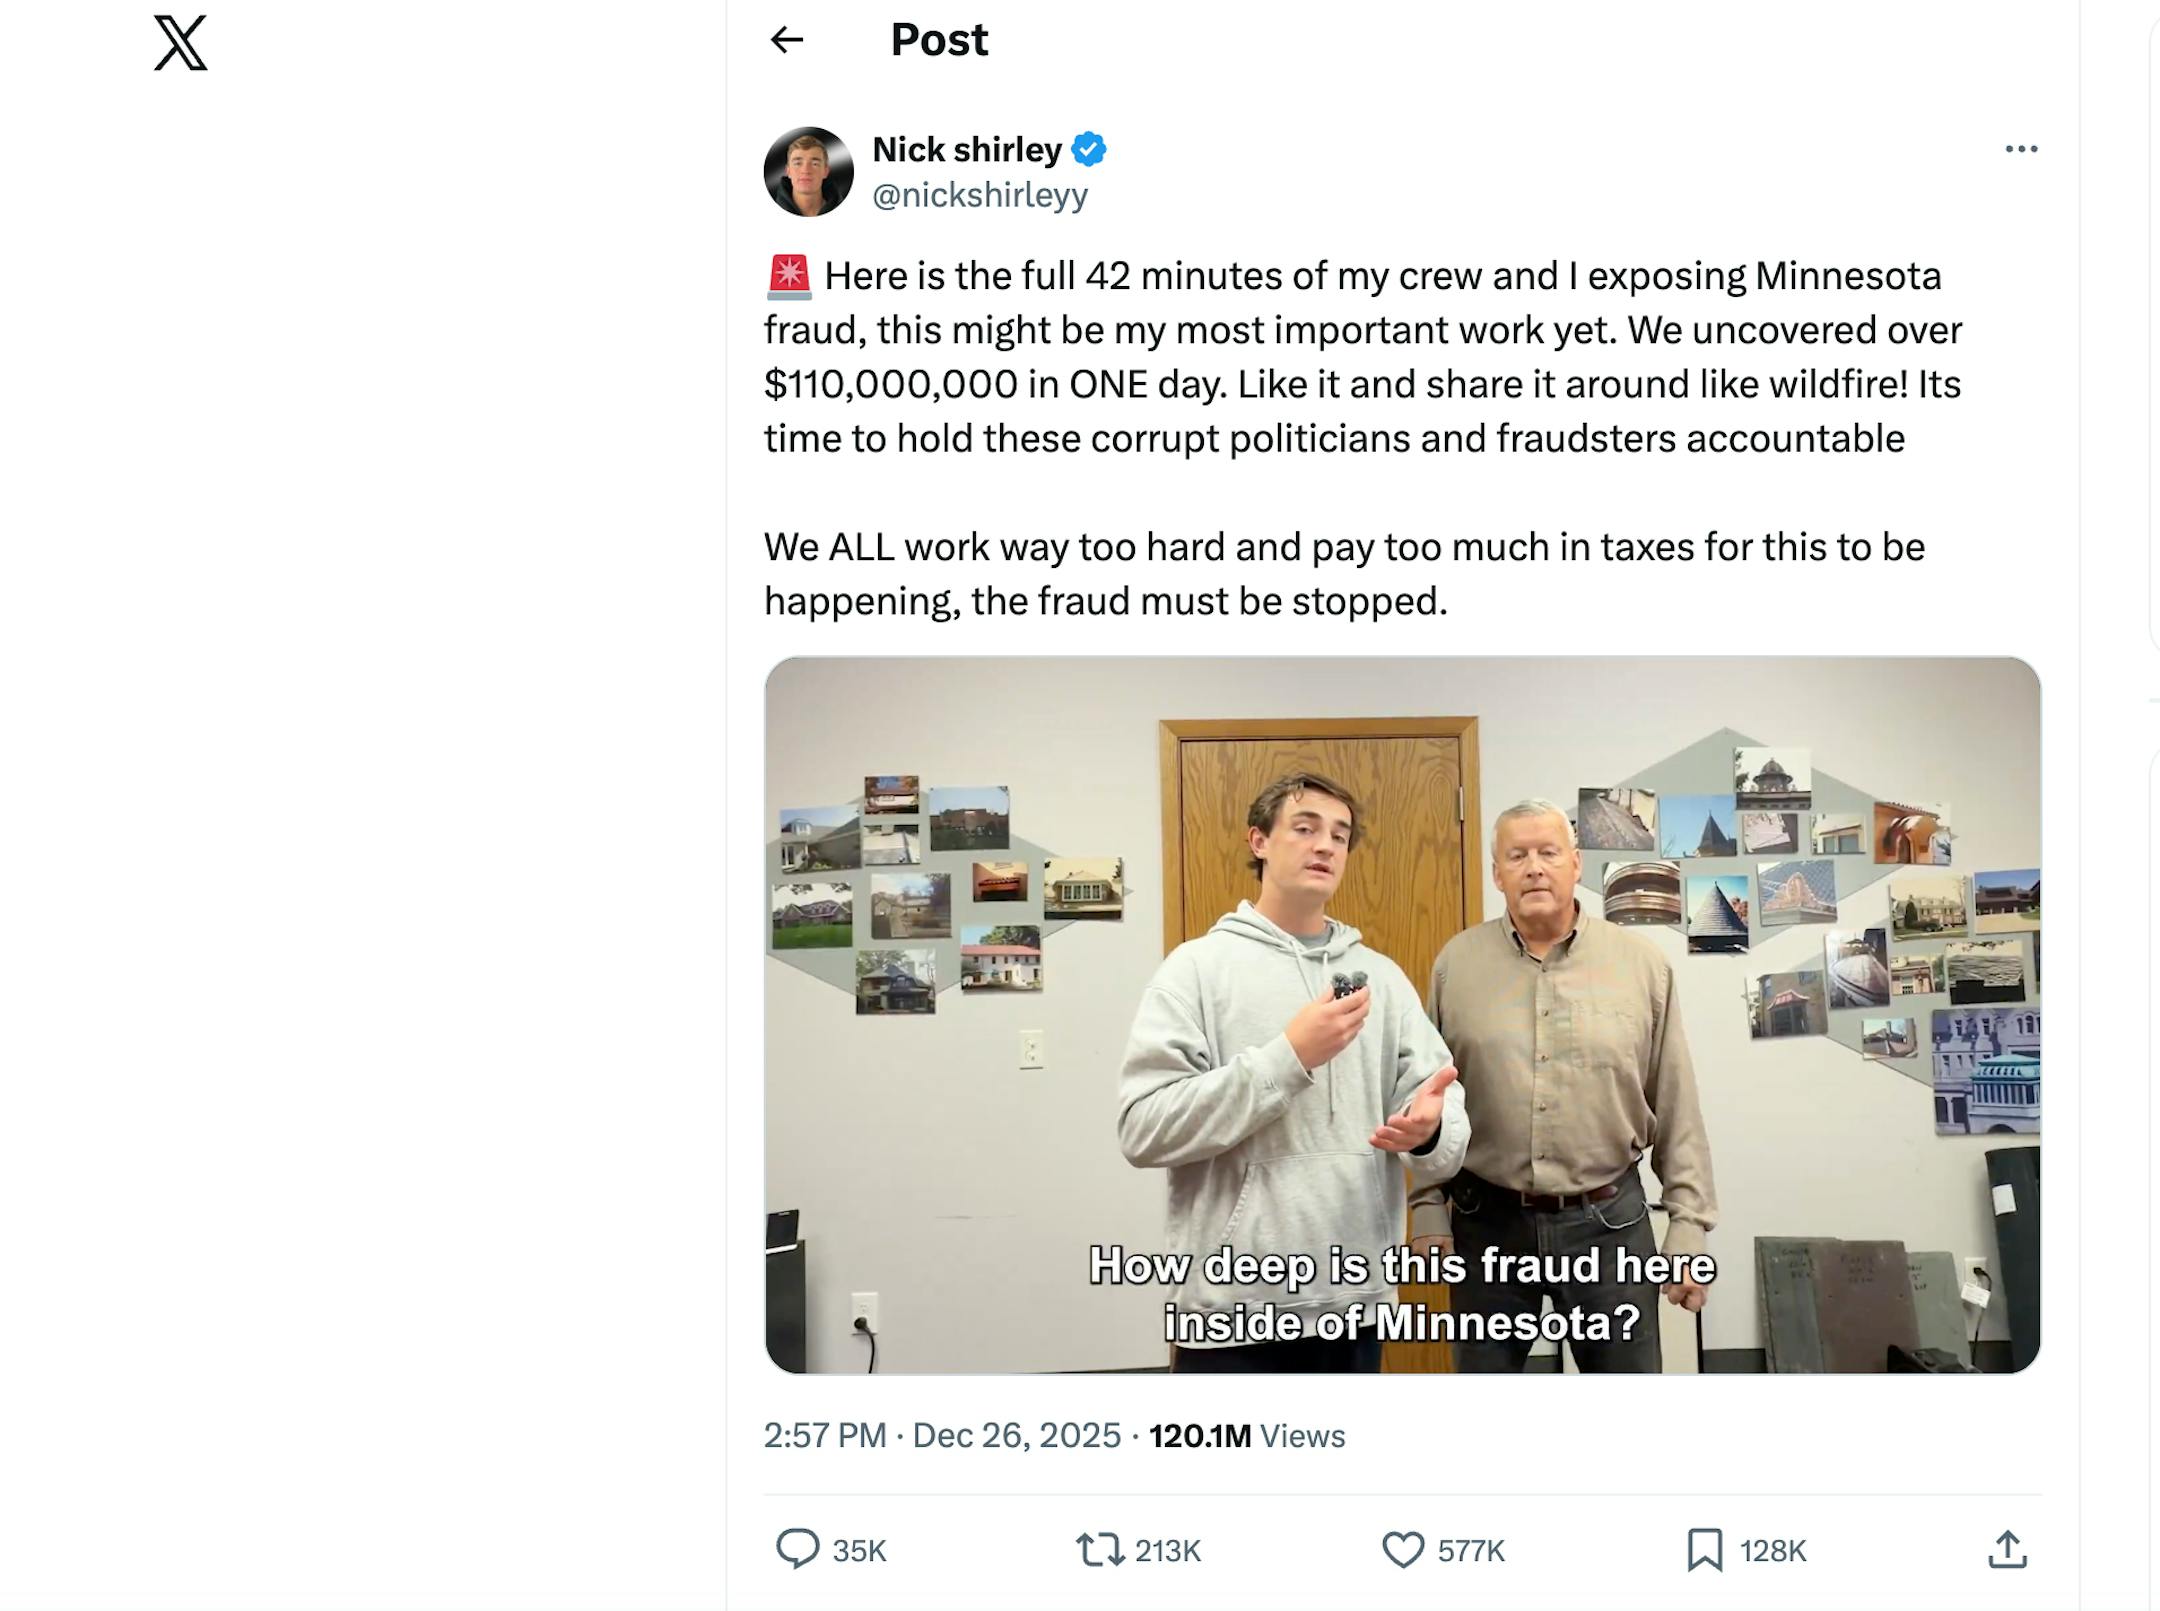Viewport: 2160px width, 1611px height.
Task: Open the reply composer via the comment icon
Action: coord(796,1550)
